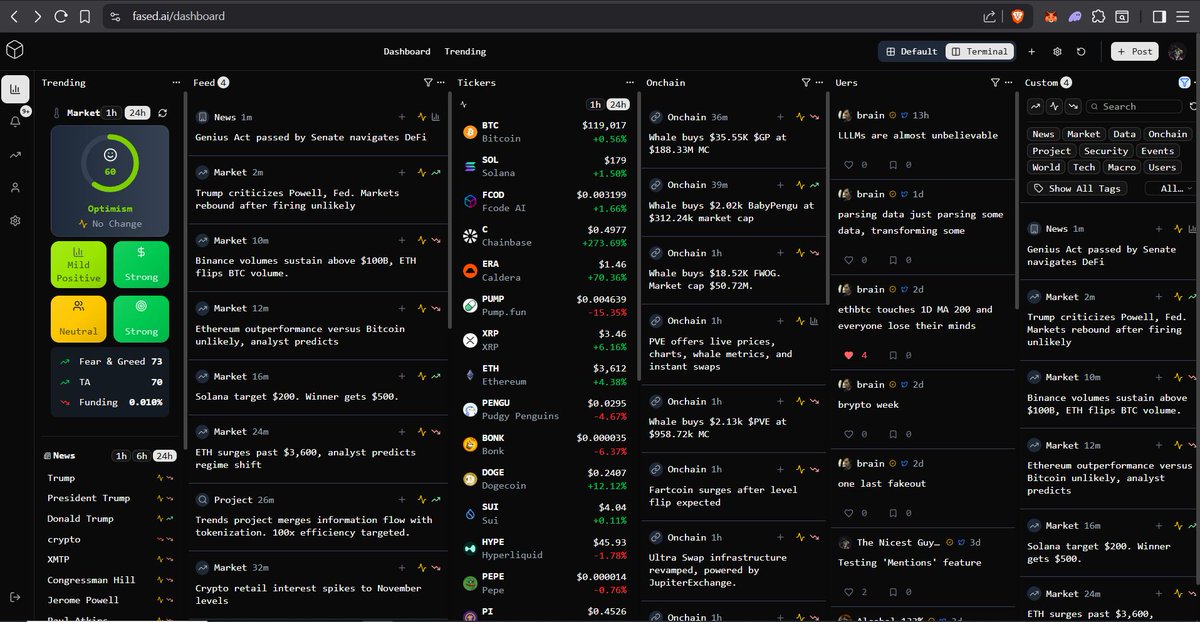Click the Post button
The image size is (1200, 622).
pos(1134,51)
